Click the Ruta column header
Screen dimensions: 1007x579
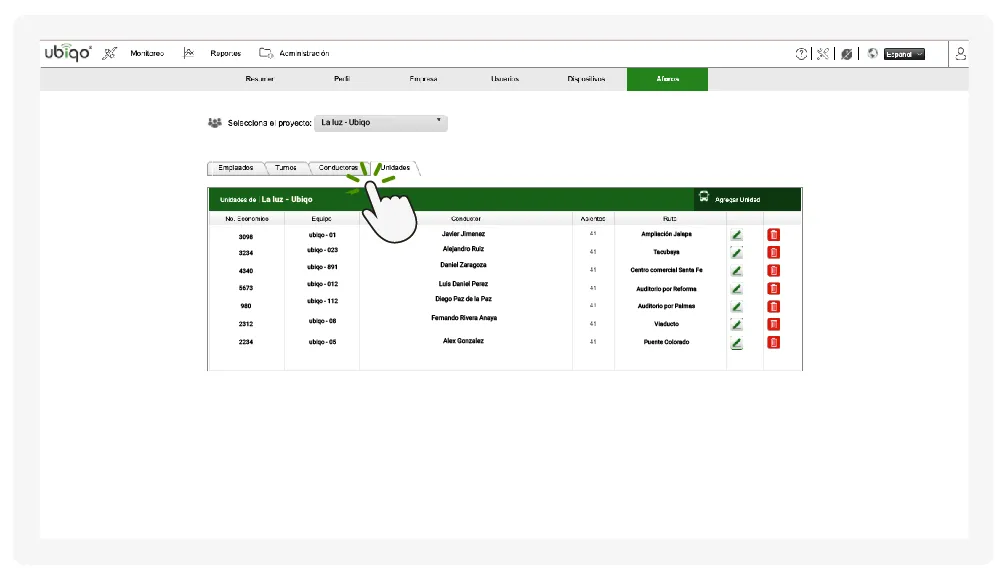pos(670,219)
